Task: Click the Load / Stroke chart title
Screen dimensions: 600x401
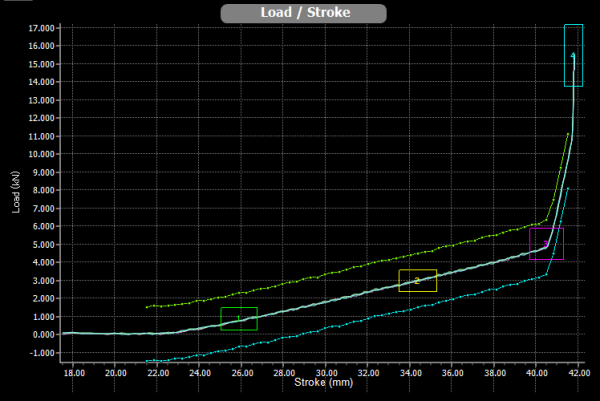Action: point(303,13)
